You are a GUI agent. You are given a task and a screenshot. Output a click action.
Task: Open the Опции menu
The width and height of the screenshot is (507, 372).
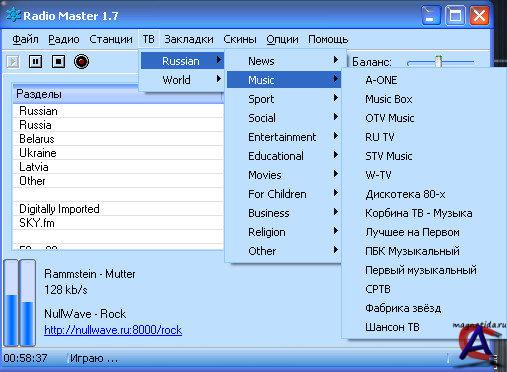[x=282, y=39]
